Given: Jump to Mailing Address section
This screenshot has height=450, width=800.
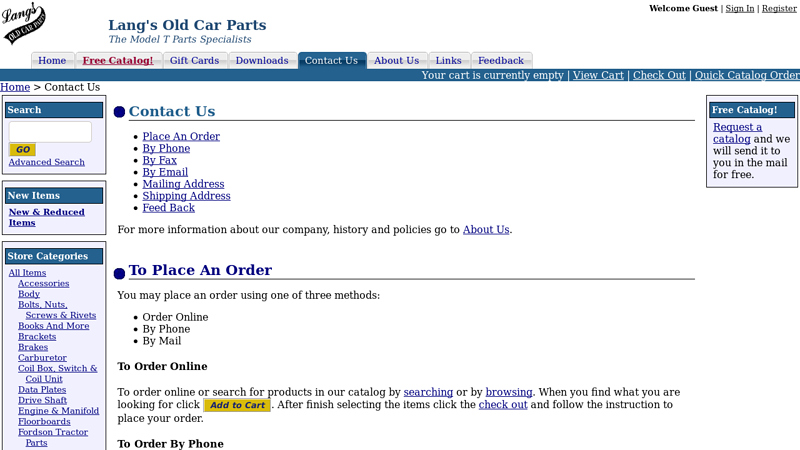Looking at the screenshot, I should click(x=183, y=184).
